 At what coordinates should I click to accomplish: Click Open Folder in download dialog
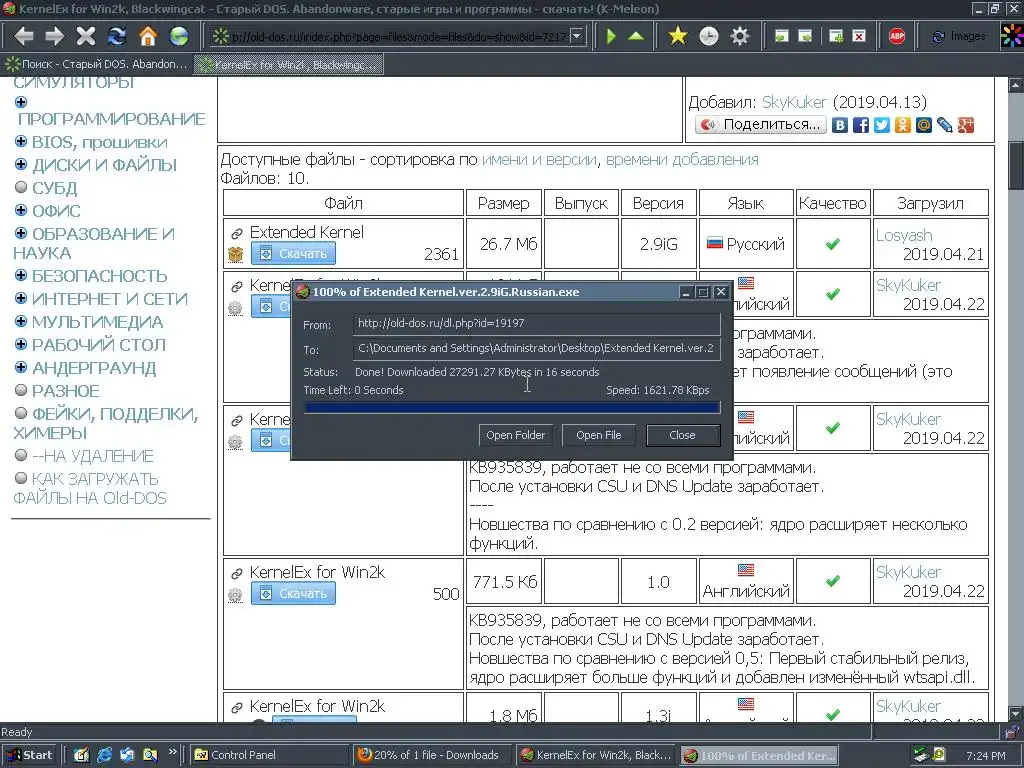point(515,435)
